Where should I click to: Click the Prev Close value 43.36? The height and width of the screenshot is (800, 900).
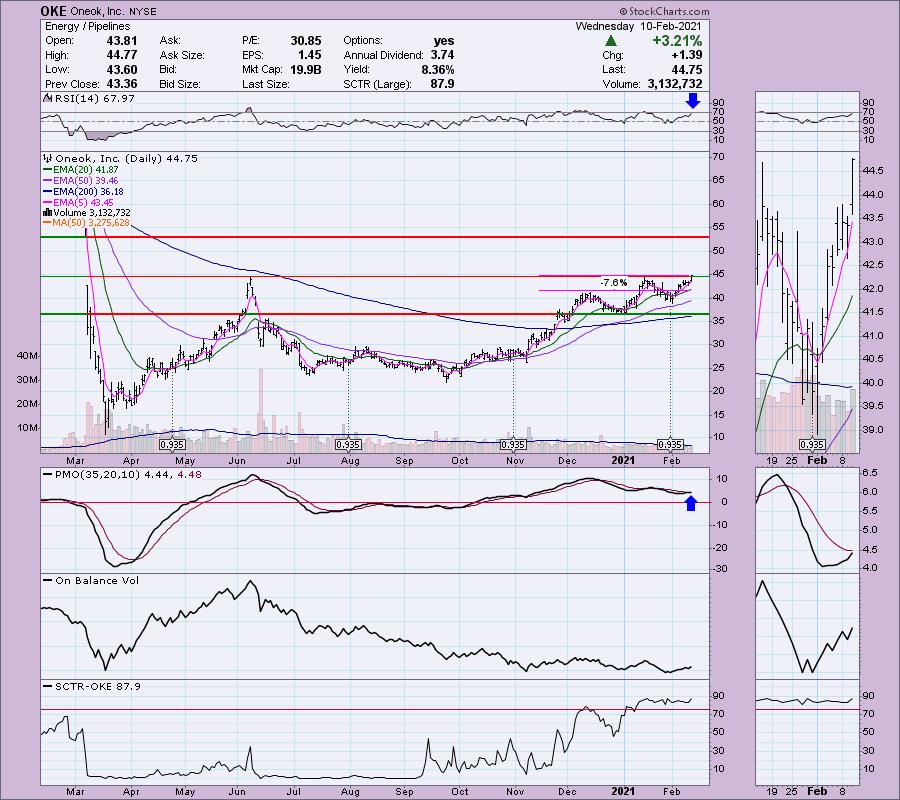(121, 84)
